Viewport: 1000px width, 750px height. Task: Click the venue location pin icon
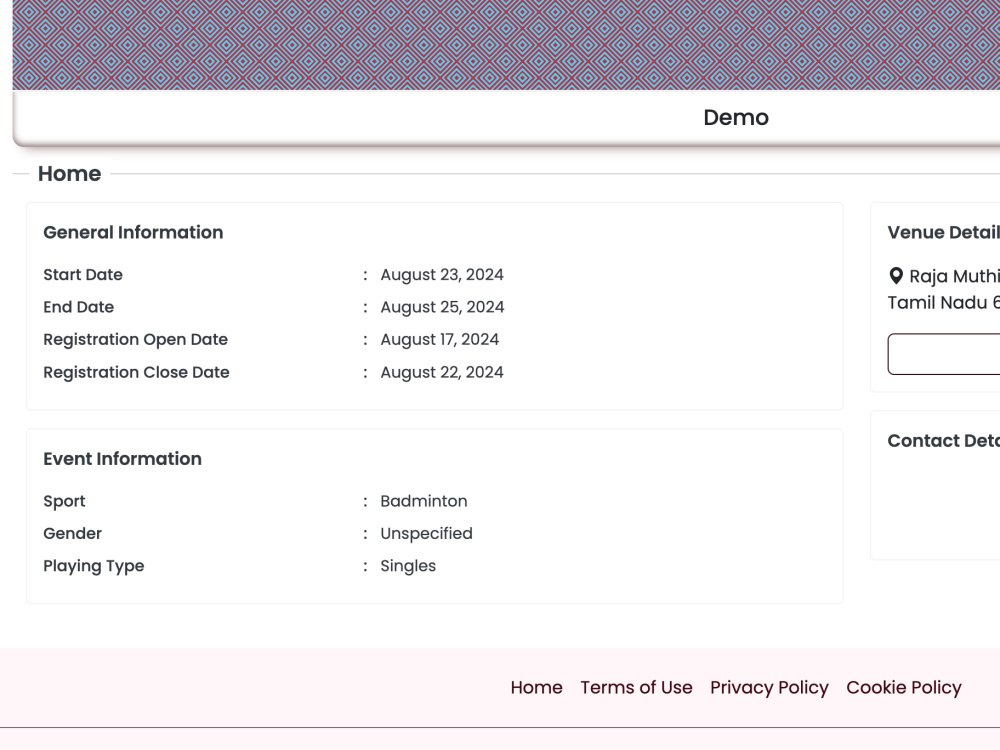tap(896, 276)
